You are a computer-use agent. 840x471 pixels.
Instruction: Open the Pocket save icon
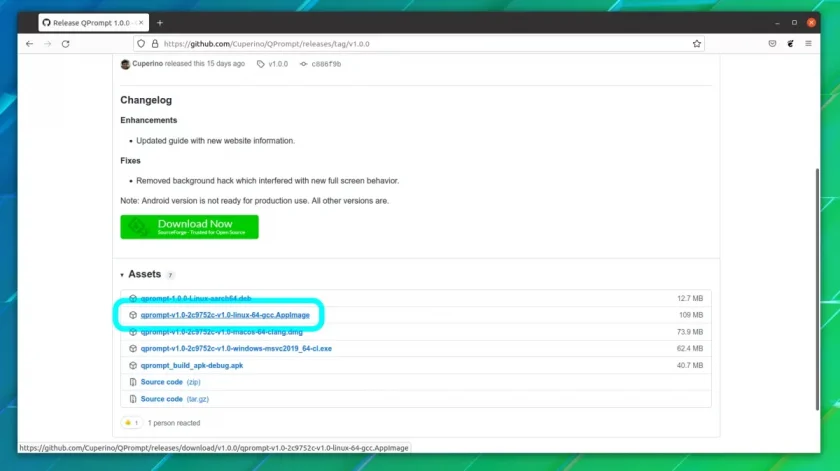click(772, 44)
